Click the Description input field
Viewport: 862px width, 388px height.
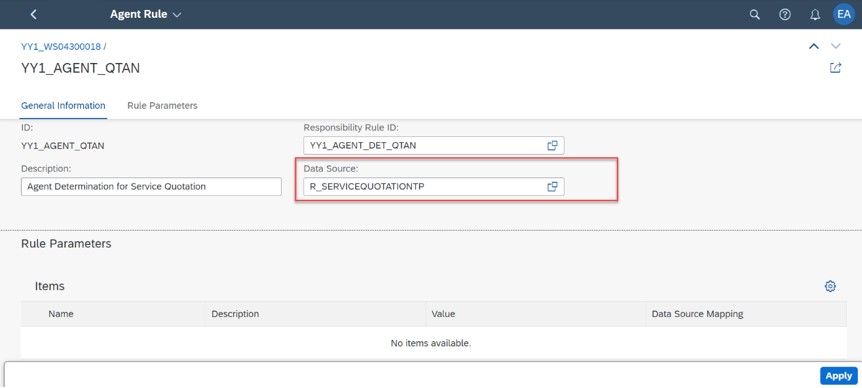click(x=151, y=186)
